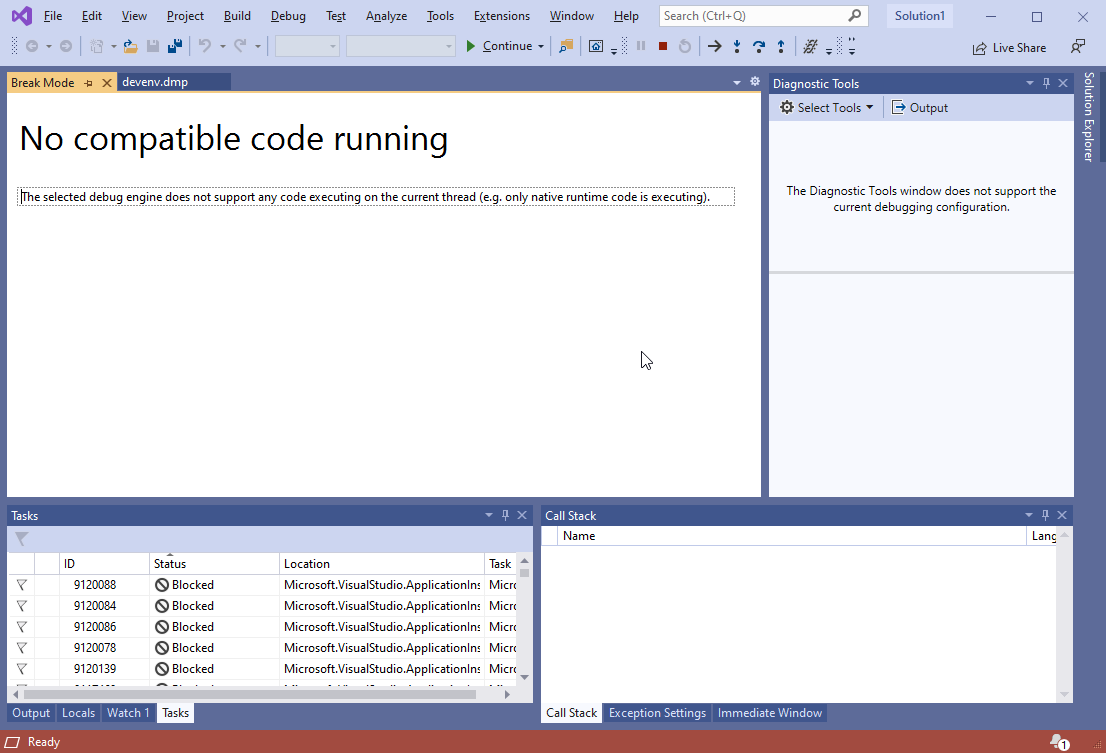Click the Search (Ctrl+Q) input box
The height and width of the screenshot is (753, 1106).
763,16
